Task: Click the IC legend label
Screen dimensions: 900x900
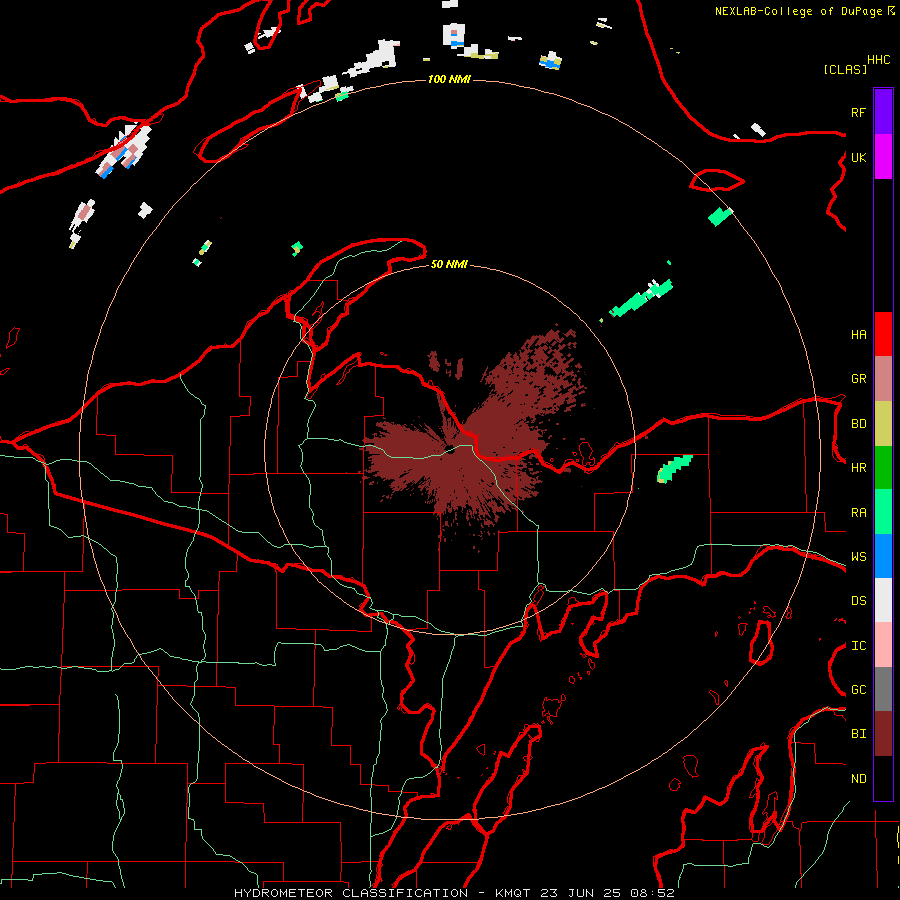Action: (x=858, y=646)
